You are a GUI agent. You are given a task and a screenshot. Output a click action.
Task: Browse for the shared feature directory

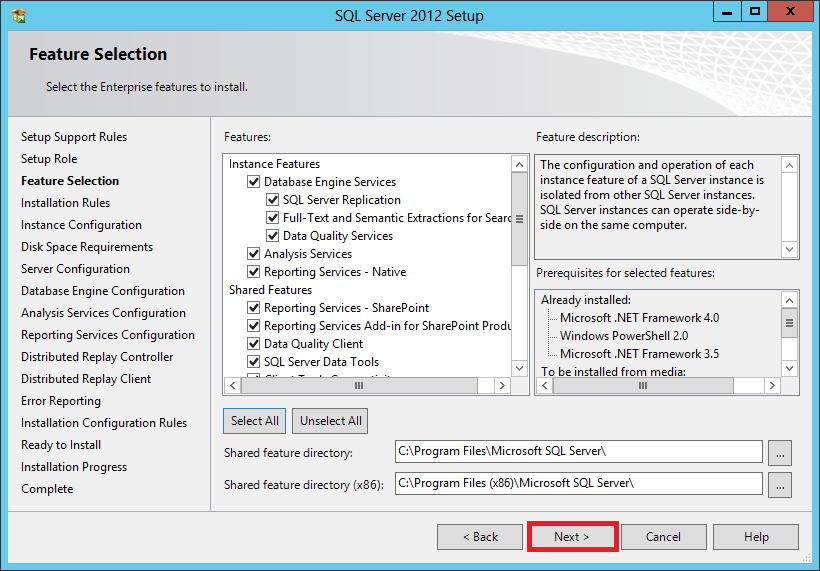point(781,453)
